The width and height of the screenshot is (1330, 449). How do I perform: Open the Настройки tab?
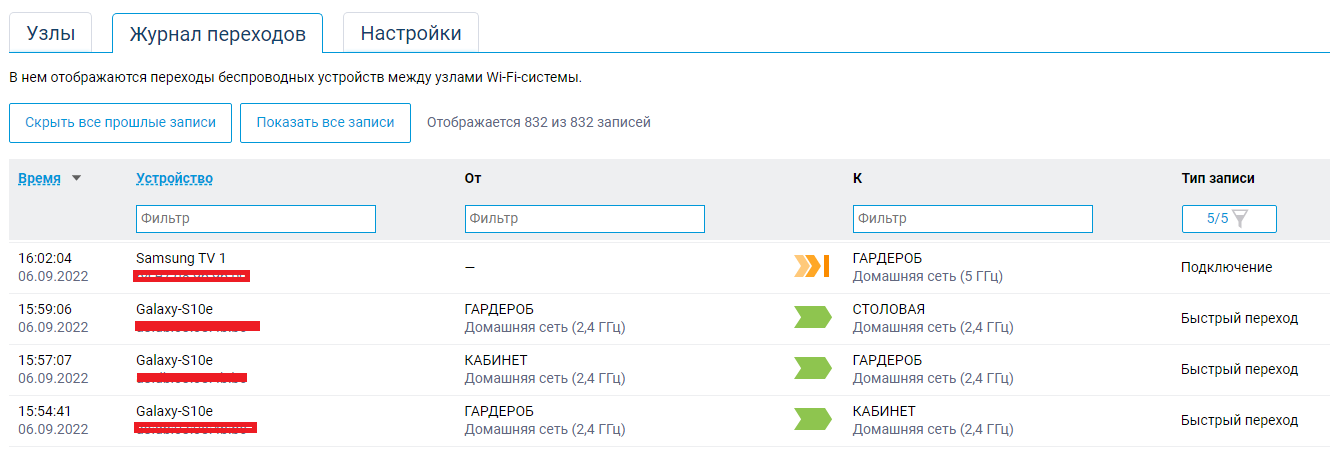click(410, 33)
